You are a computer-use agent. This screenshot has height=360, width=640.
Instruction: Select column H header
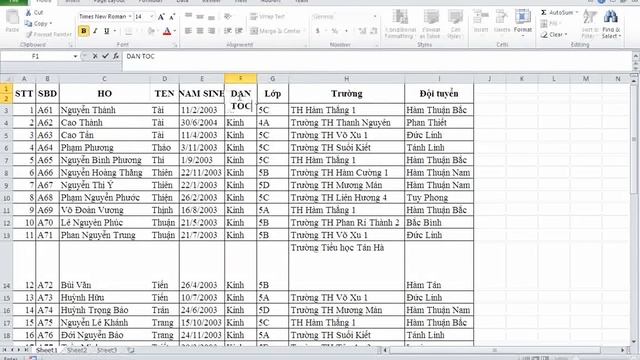(x=347, y=78)
